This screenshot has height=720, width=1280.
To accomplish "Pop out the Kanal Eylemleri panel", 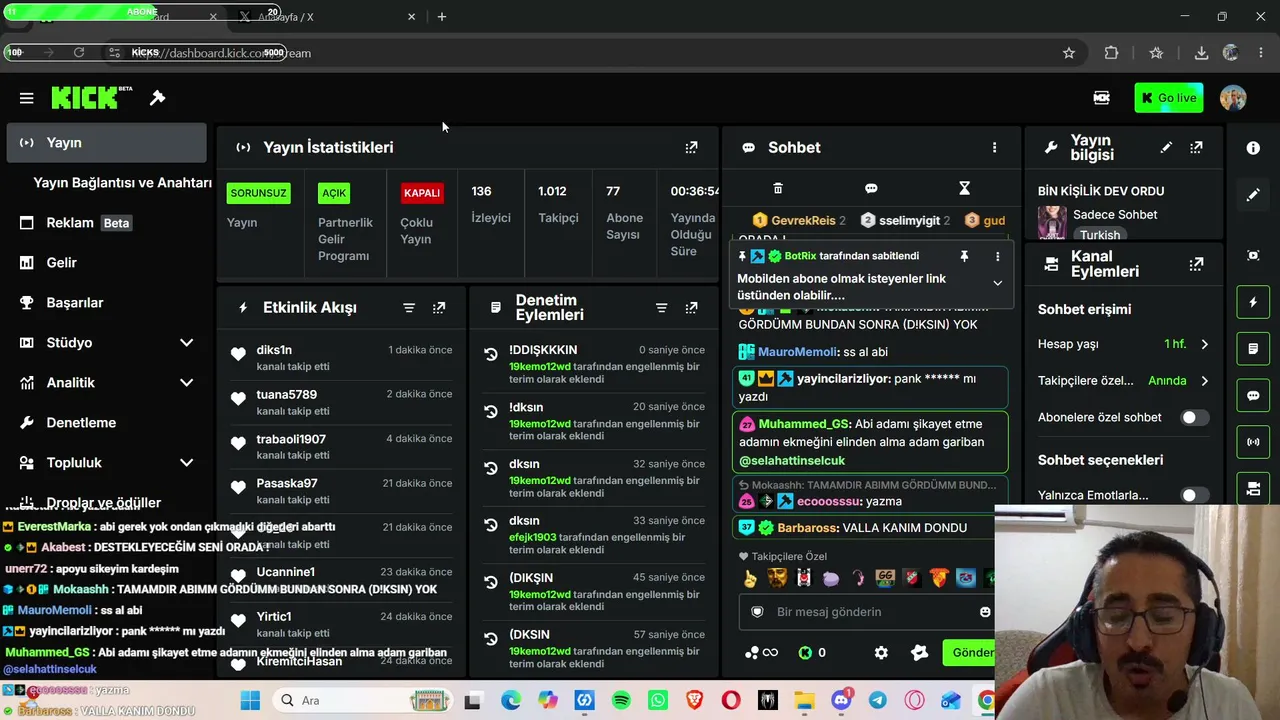I will [1196, 264].
